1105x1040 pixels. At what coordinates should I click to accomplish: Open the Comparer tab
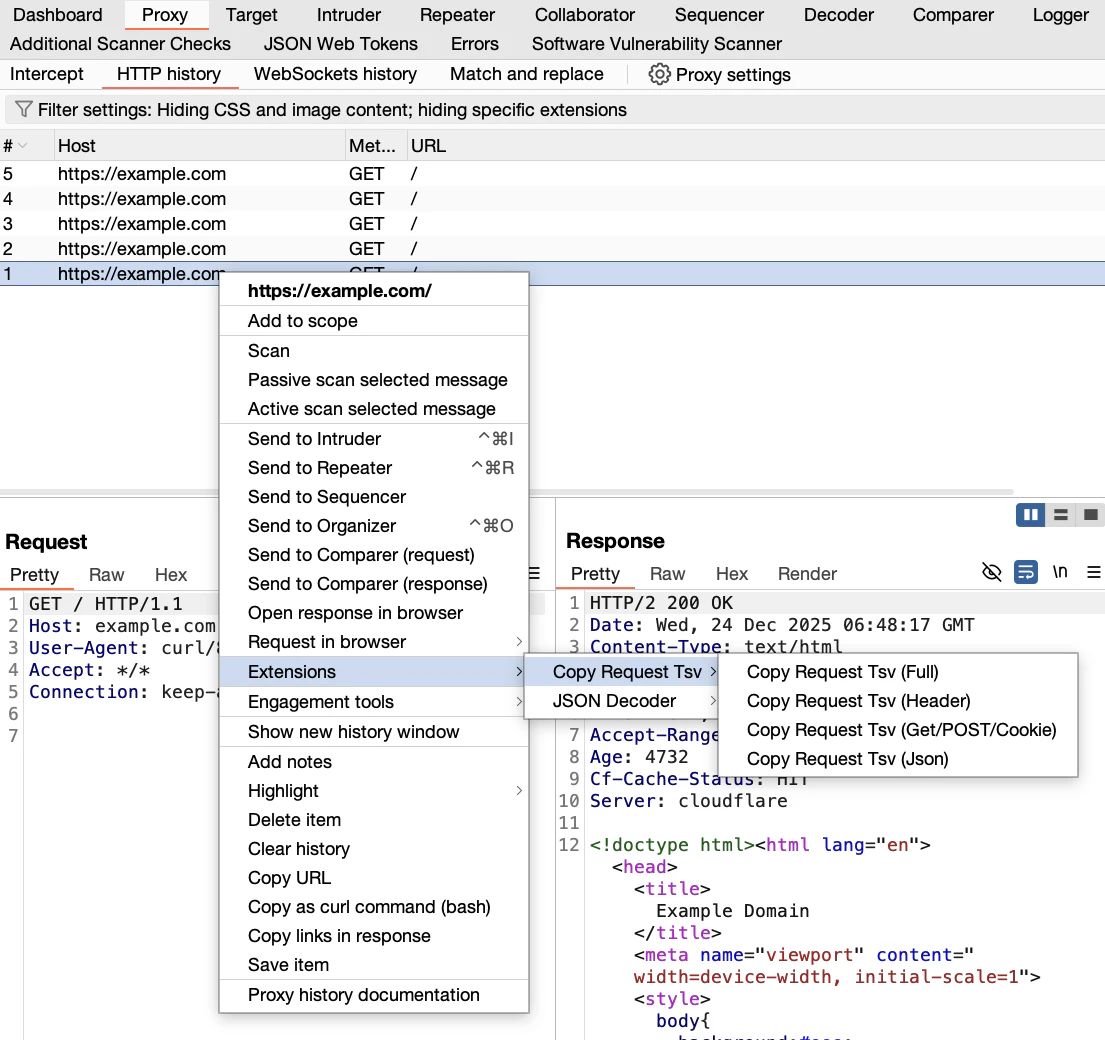coord(953,15)
